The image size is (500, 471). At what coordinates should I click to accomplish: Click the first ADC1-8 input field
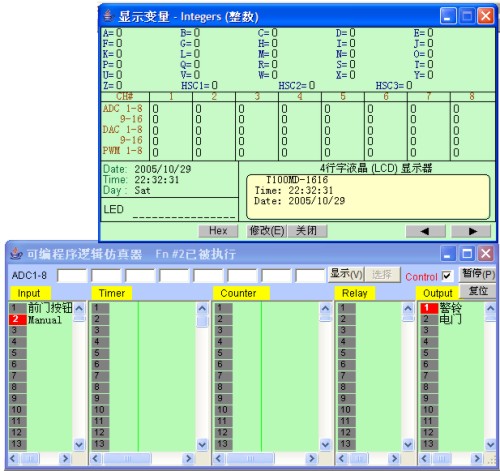pyautogui.click(x=72, y=276)
